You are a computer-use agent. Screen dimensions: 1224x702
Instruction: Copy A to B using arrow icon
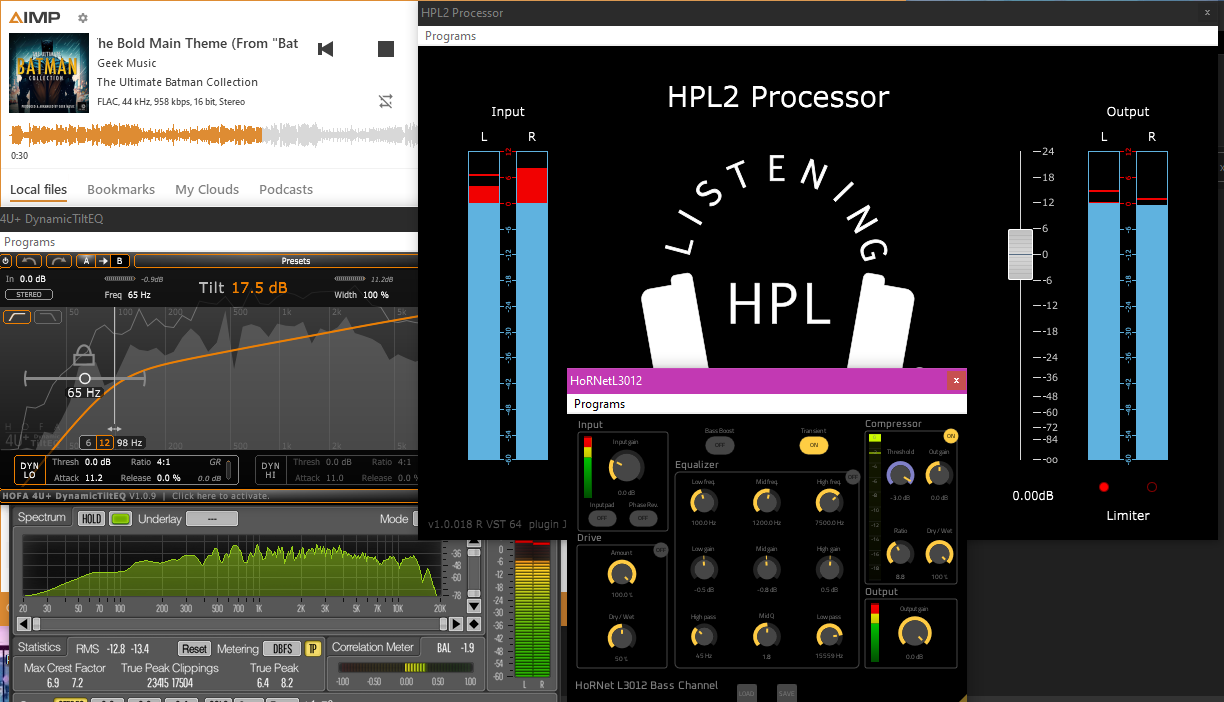coord(103,261)
